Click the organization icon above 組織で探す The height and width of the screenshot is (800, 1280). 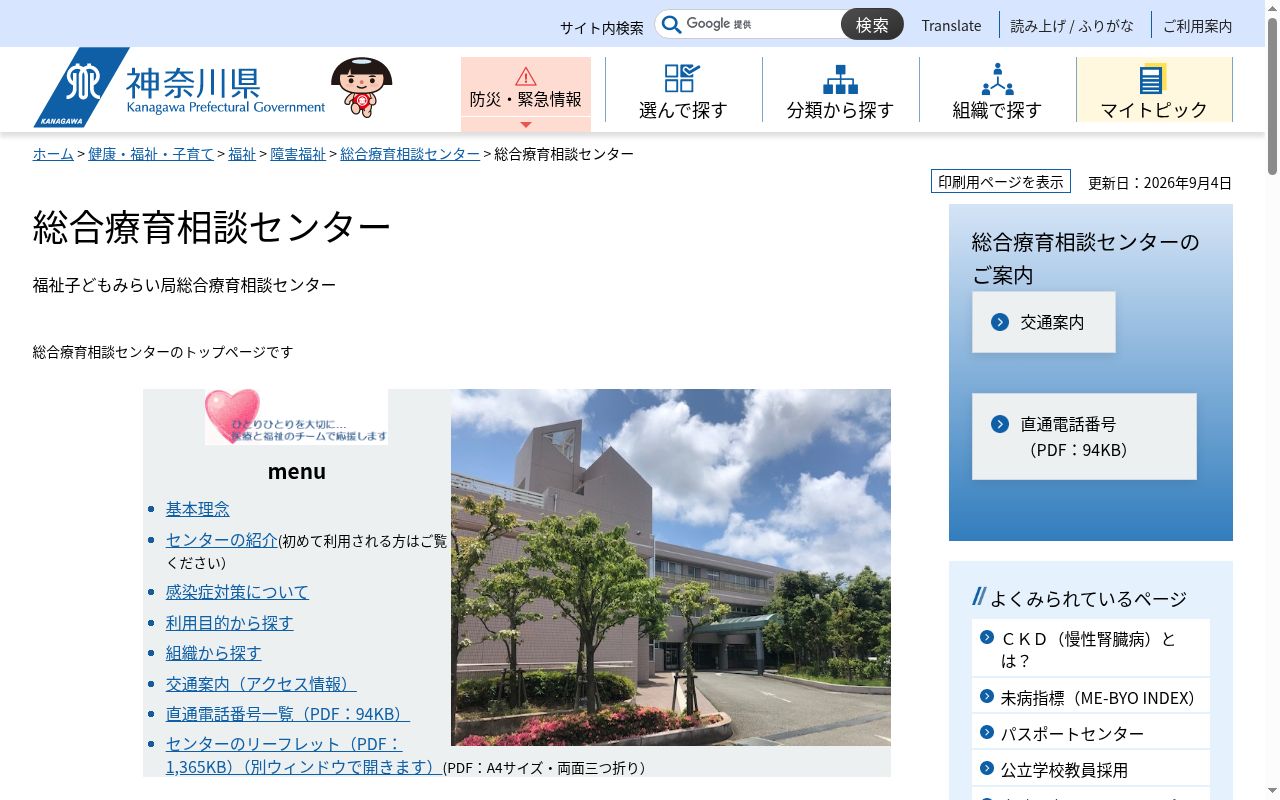pos(997,79)
